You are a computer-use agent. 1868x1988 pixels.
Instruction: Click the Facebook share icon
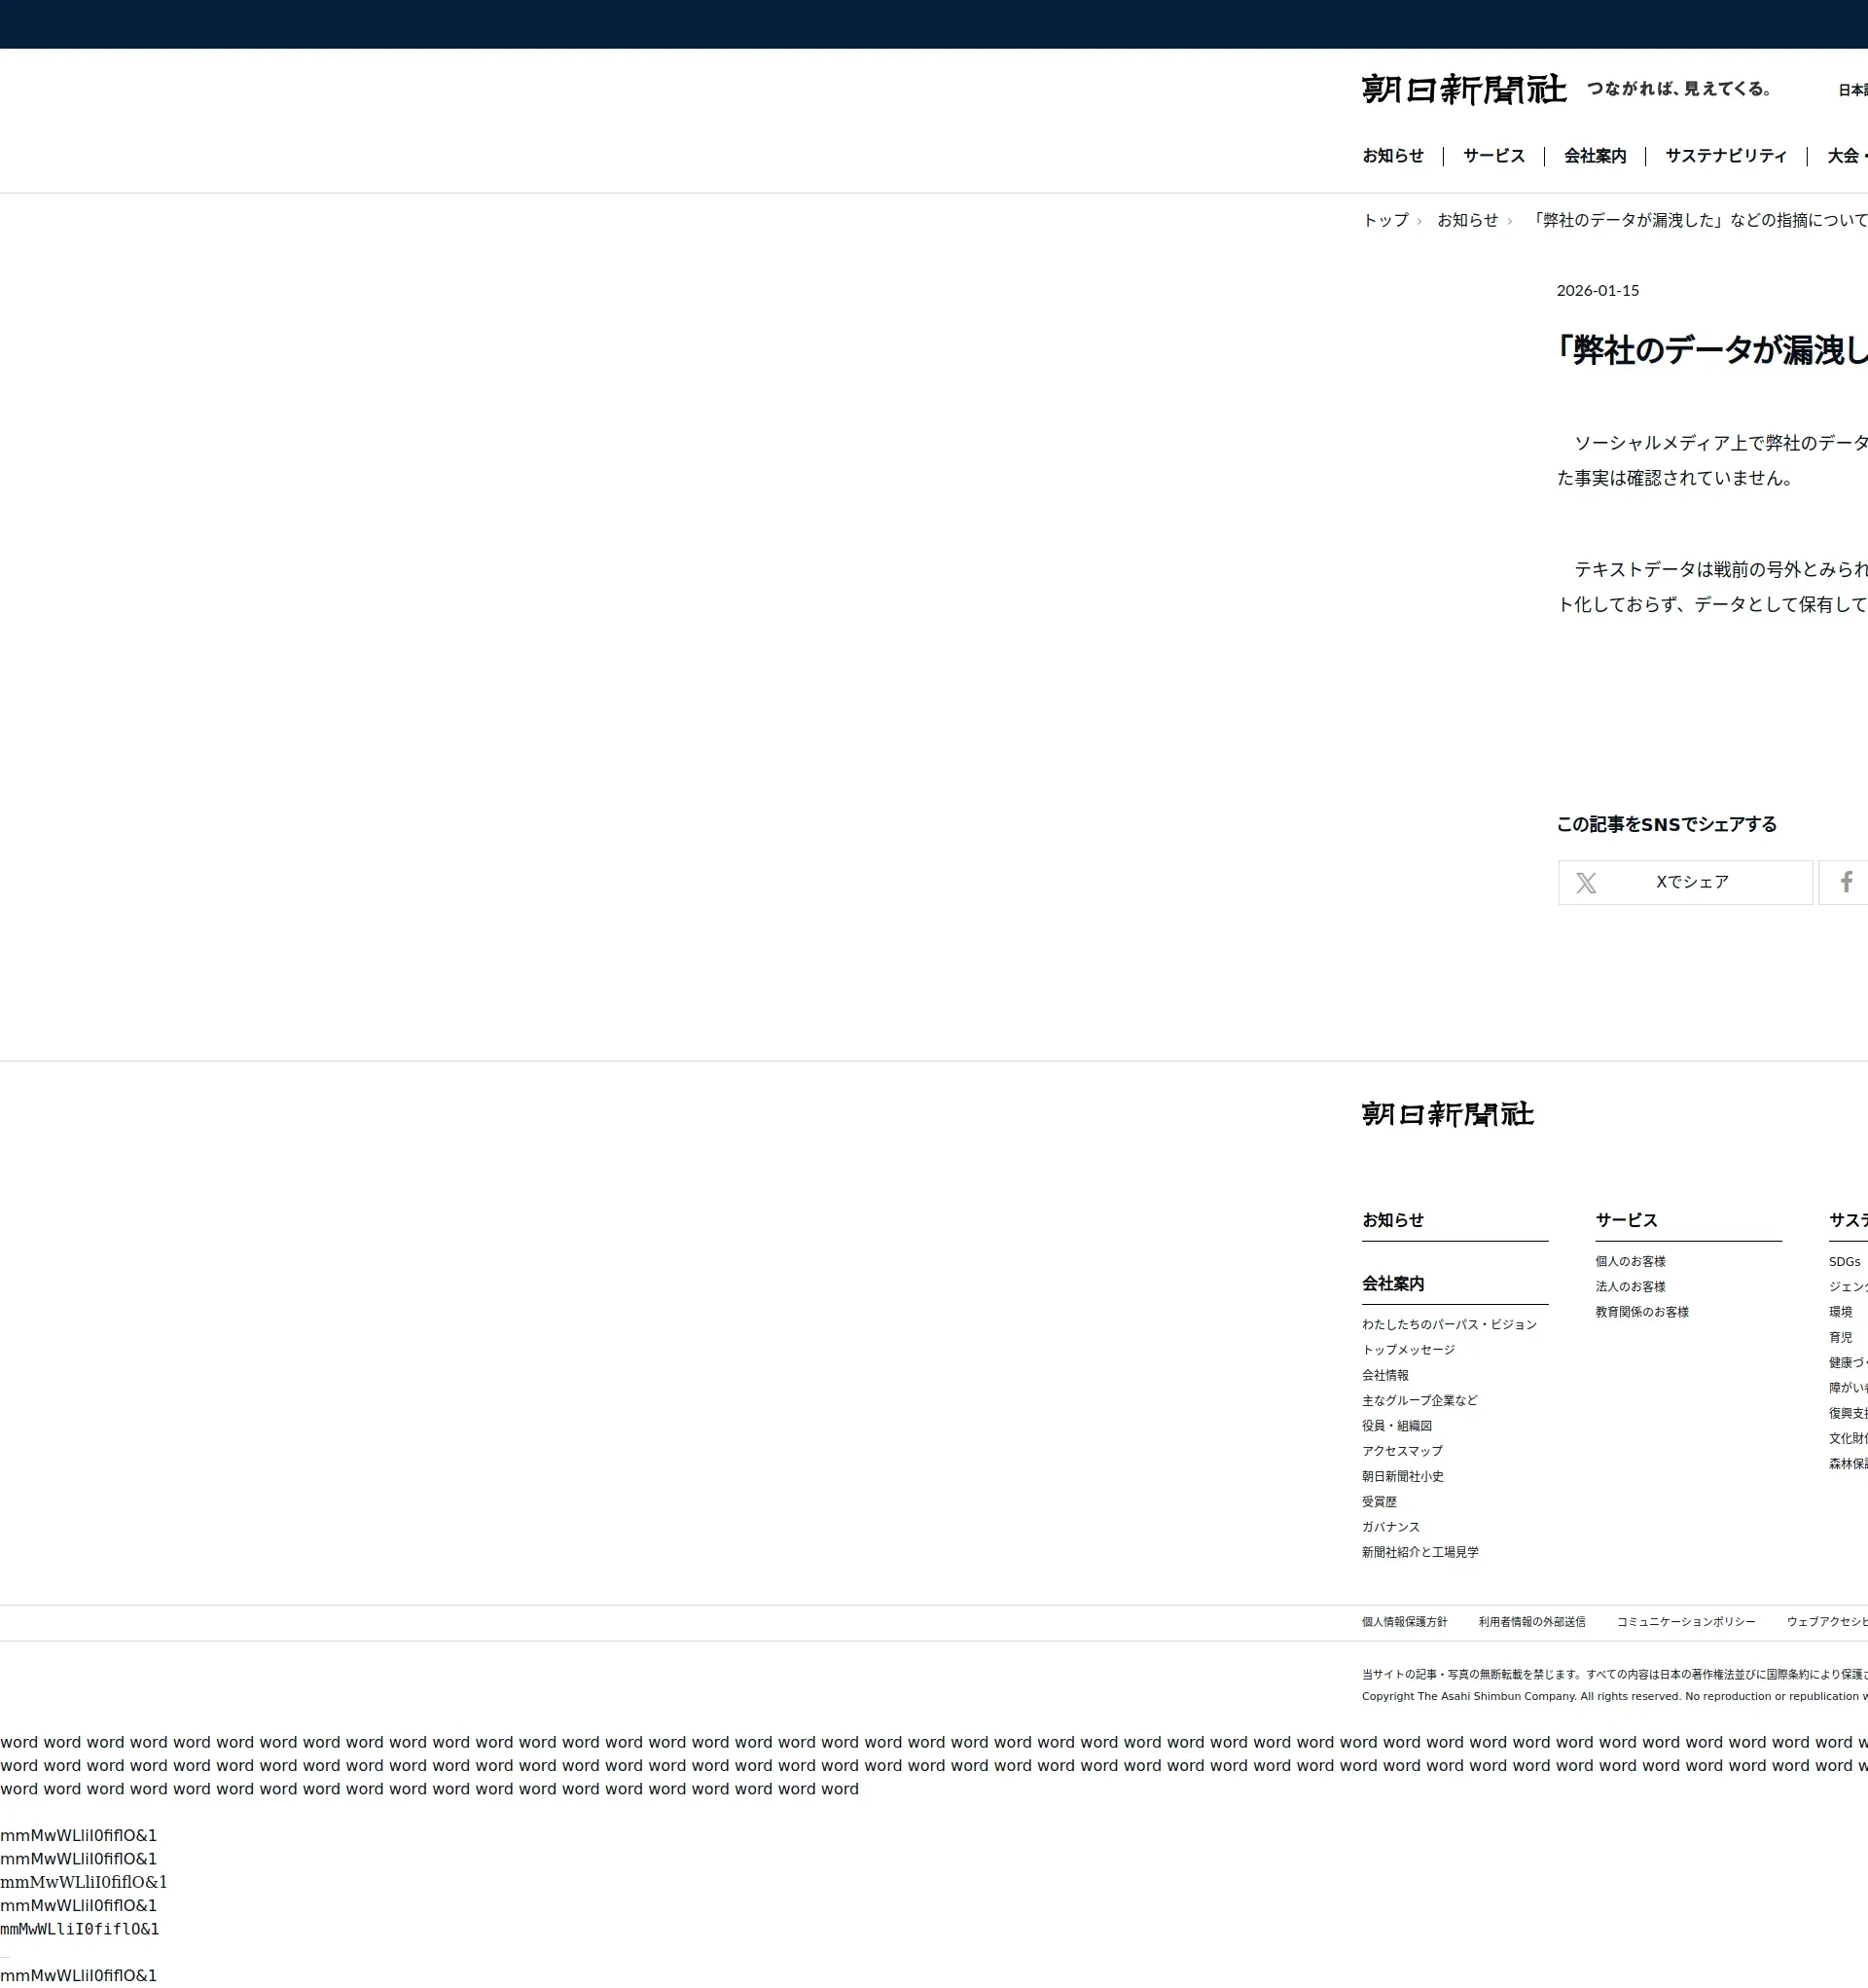(x=1846, y=882)
